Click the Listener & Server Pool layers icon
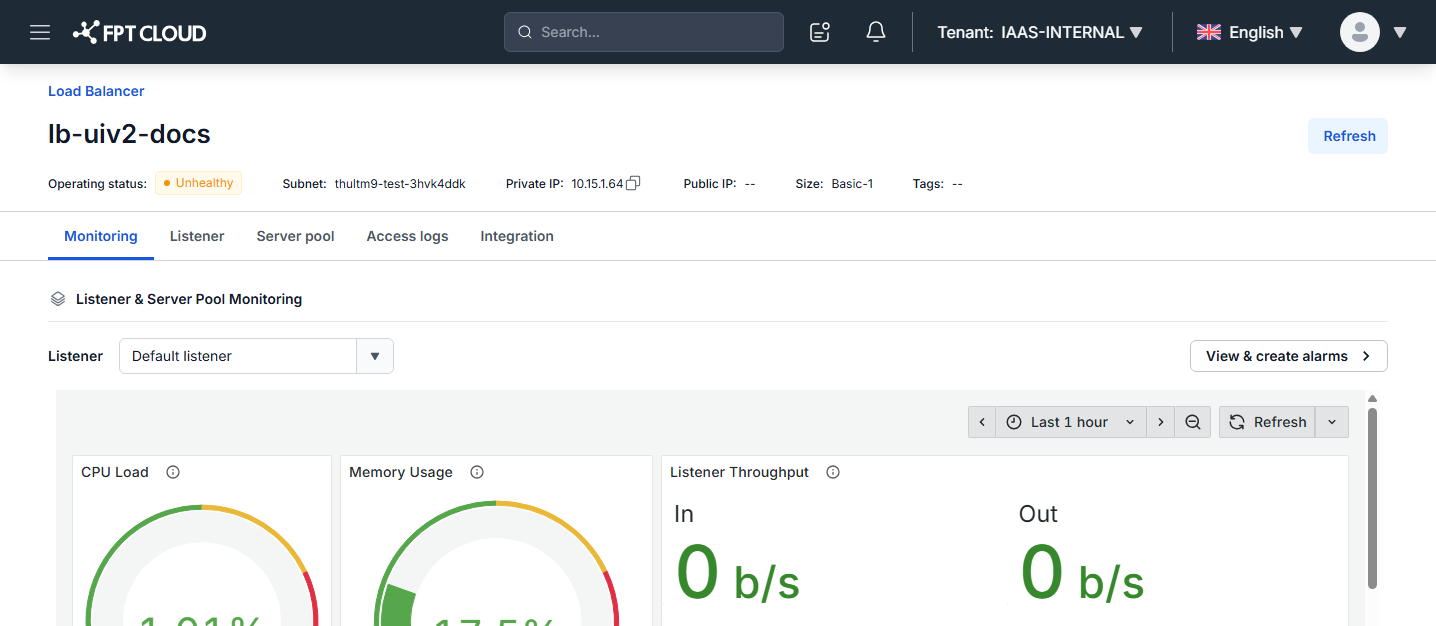Image resolution: width=1436 pixels, height=626 pixels. (58, 299)
